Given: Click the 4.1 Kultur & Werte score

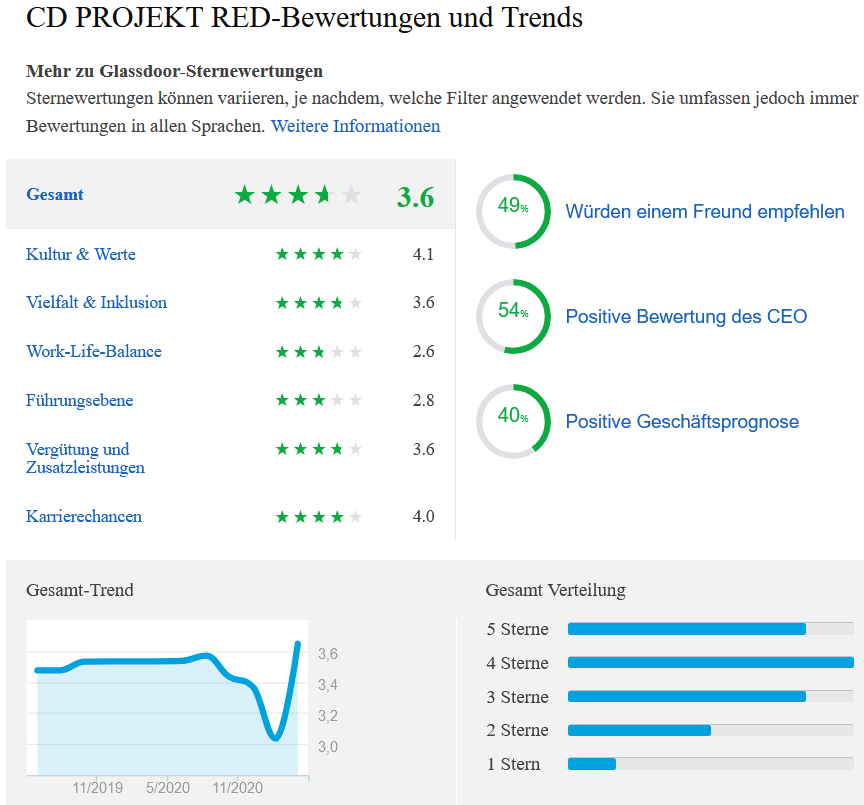Looking at the screenshot, I should point(423,254).
